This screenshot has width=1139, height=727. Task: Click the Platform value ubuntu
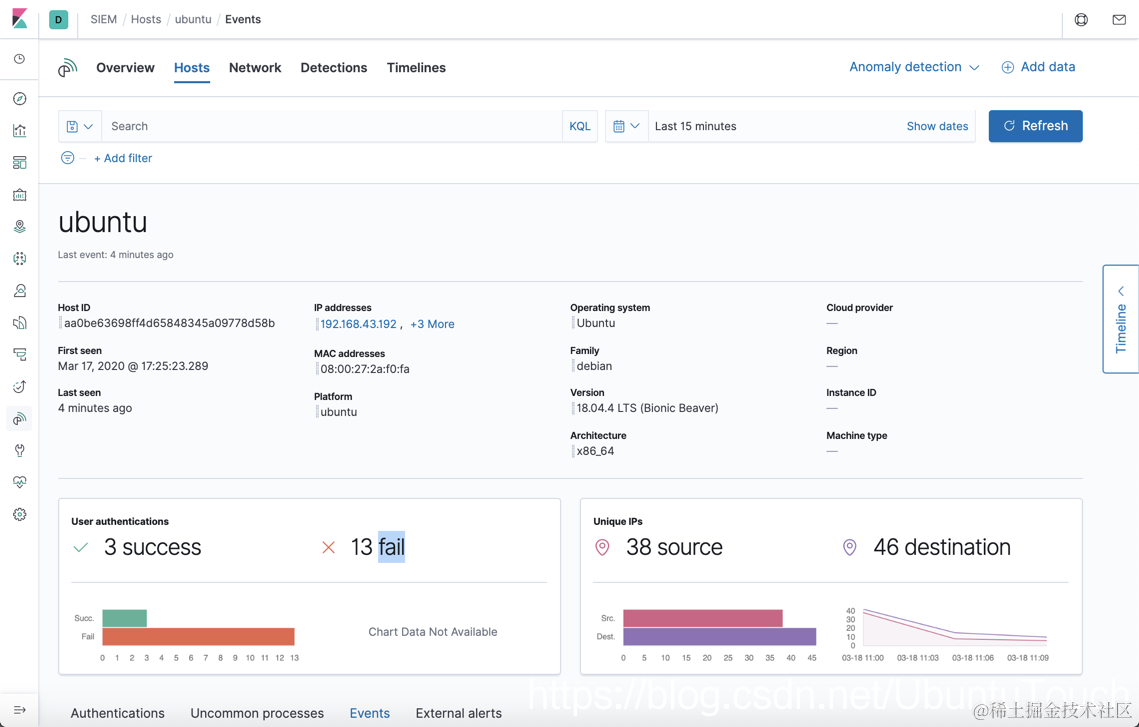339,412
